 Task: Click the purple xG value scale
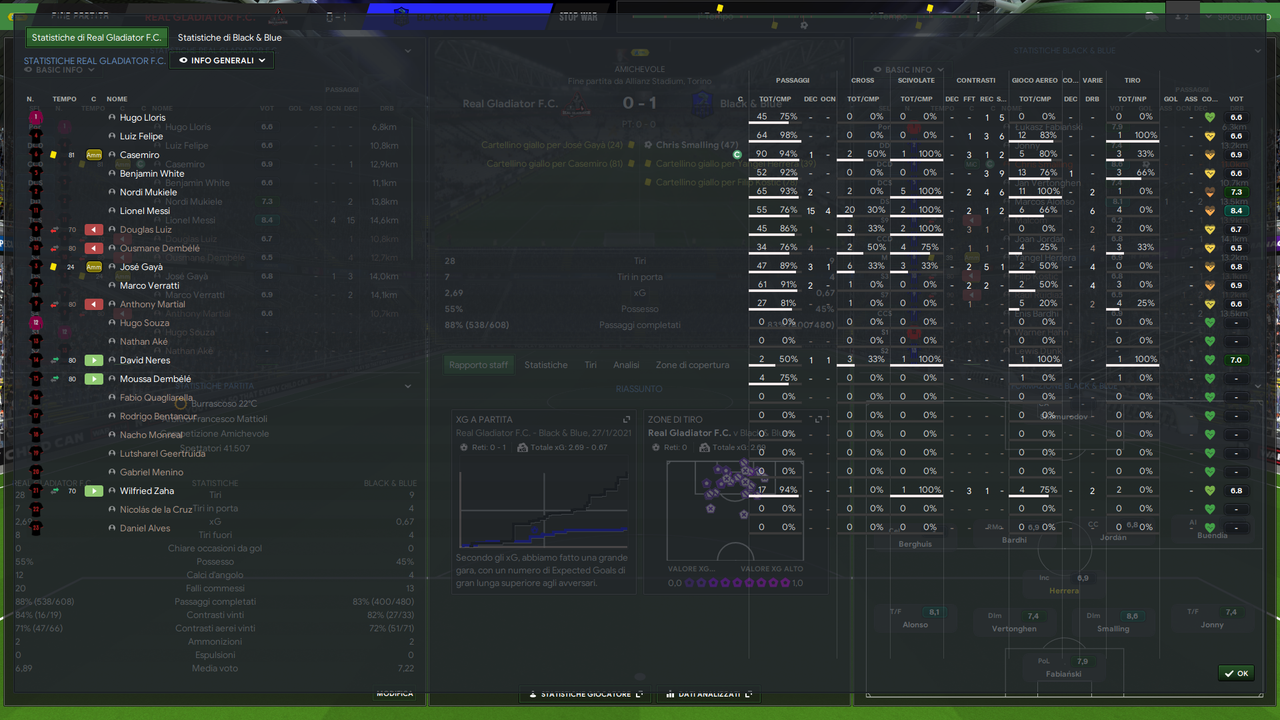pyautogui.click(x=735, y=583)
